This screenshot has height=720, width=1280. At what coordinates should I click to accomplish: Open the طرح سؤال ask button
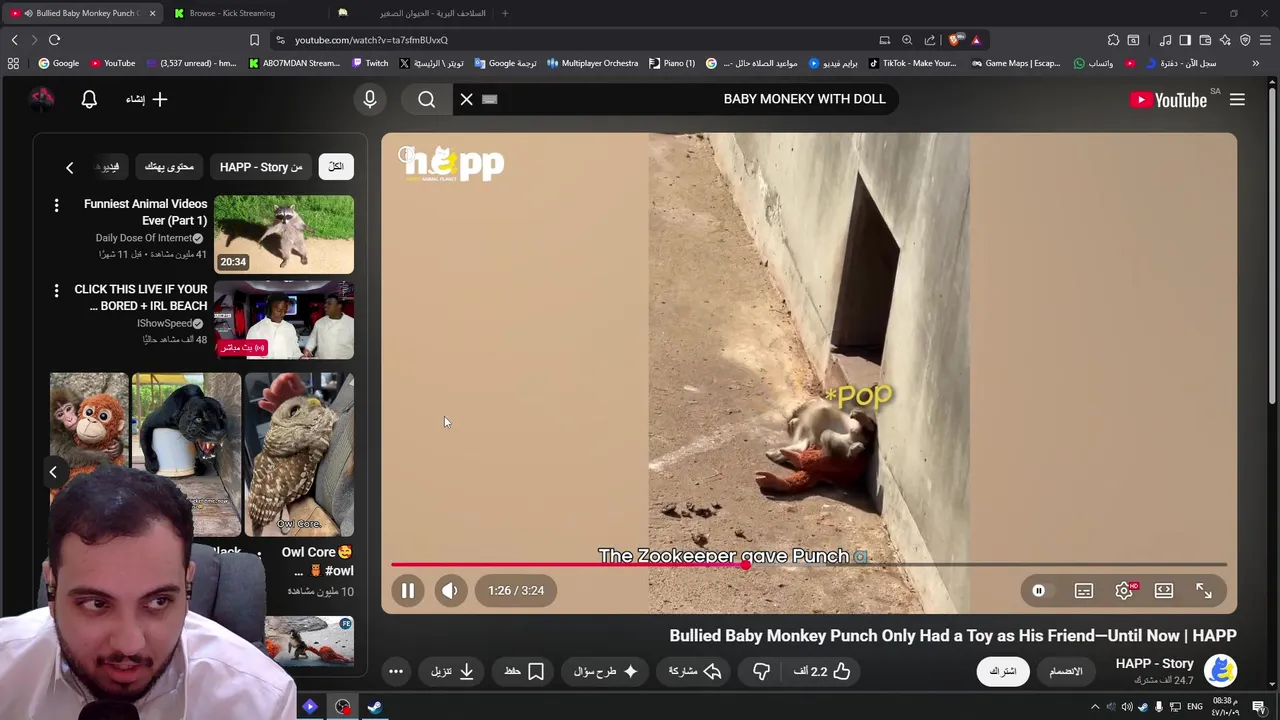606,671
